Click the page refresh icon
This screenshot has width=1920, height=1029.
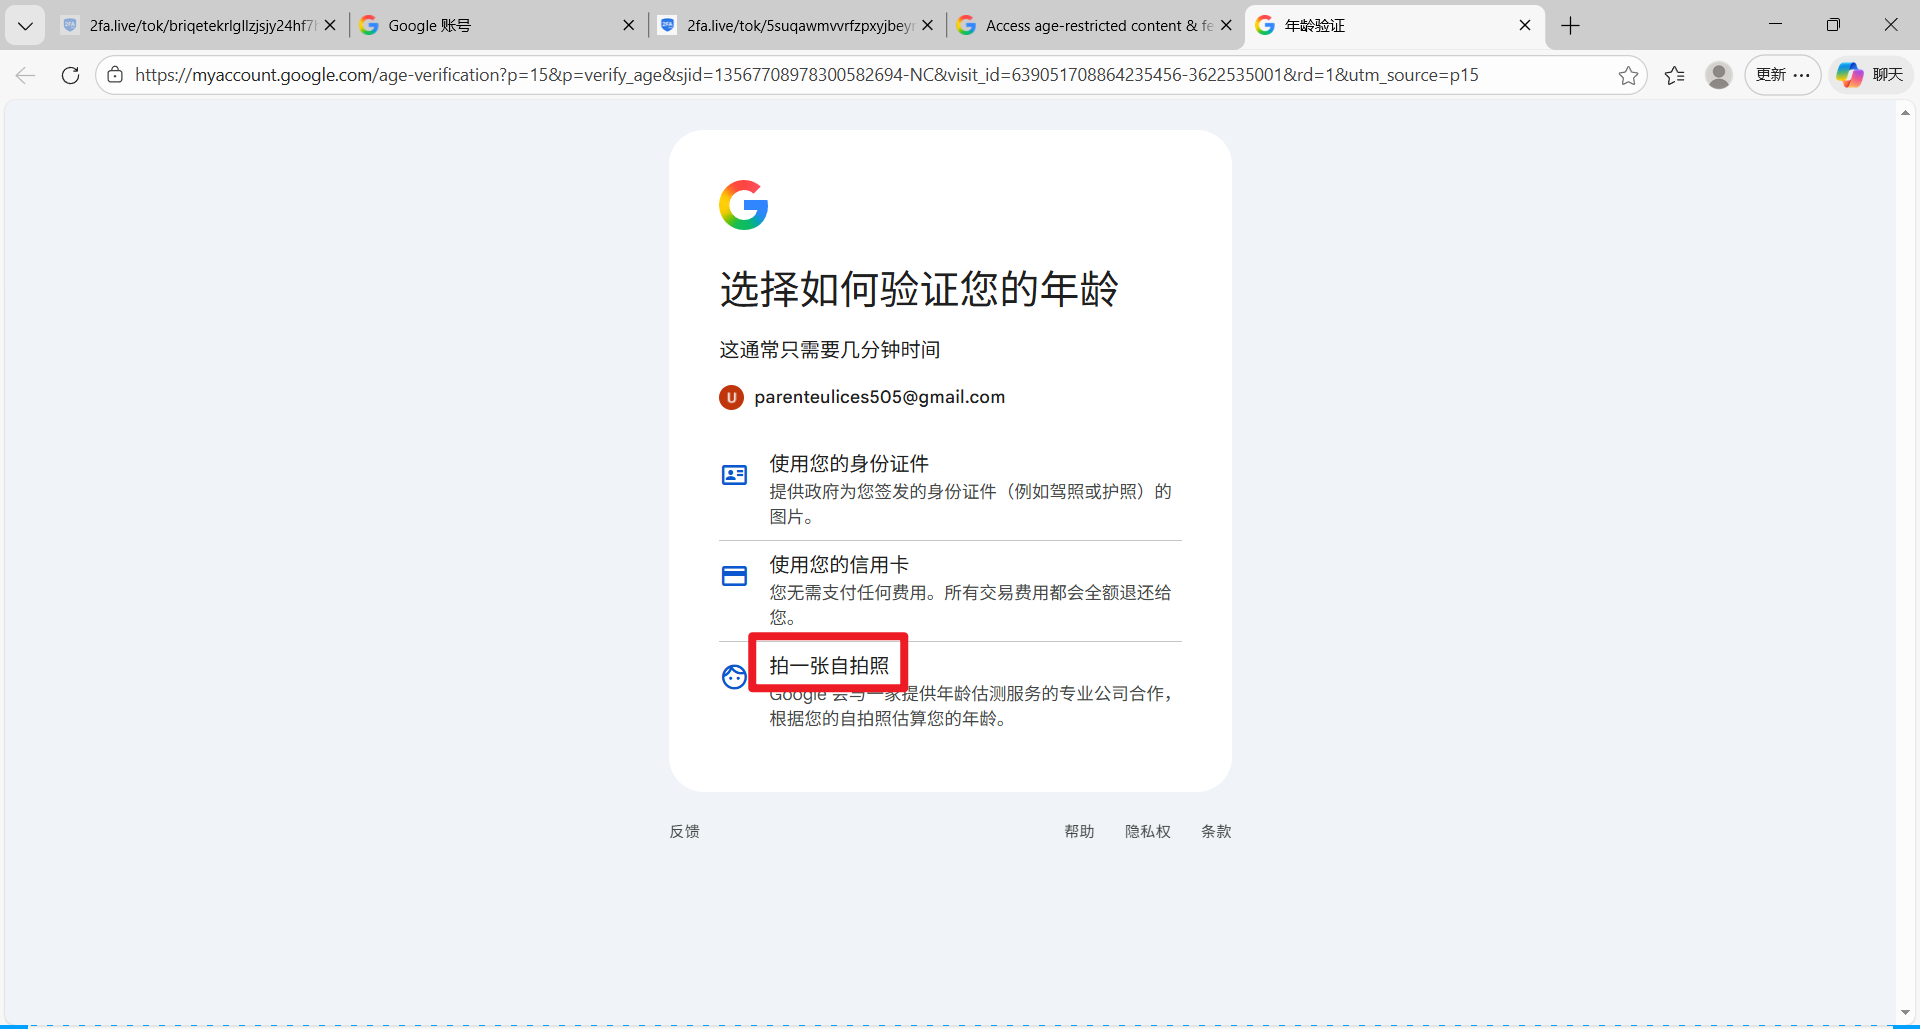tap(69, 75)
